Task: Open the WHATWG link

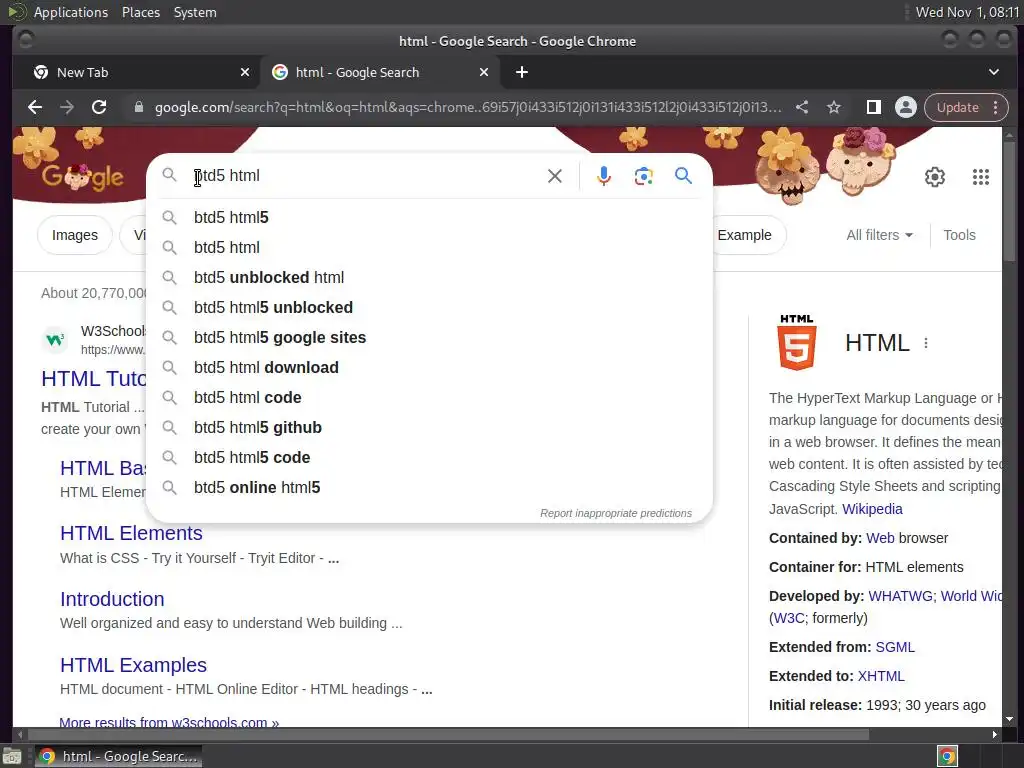Action: click(901, 596)
